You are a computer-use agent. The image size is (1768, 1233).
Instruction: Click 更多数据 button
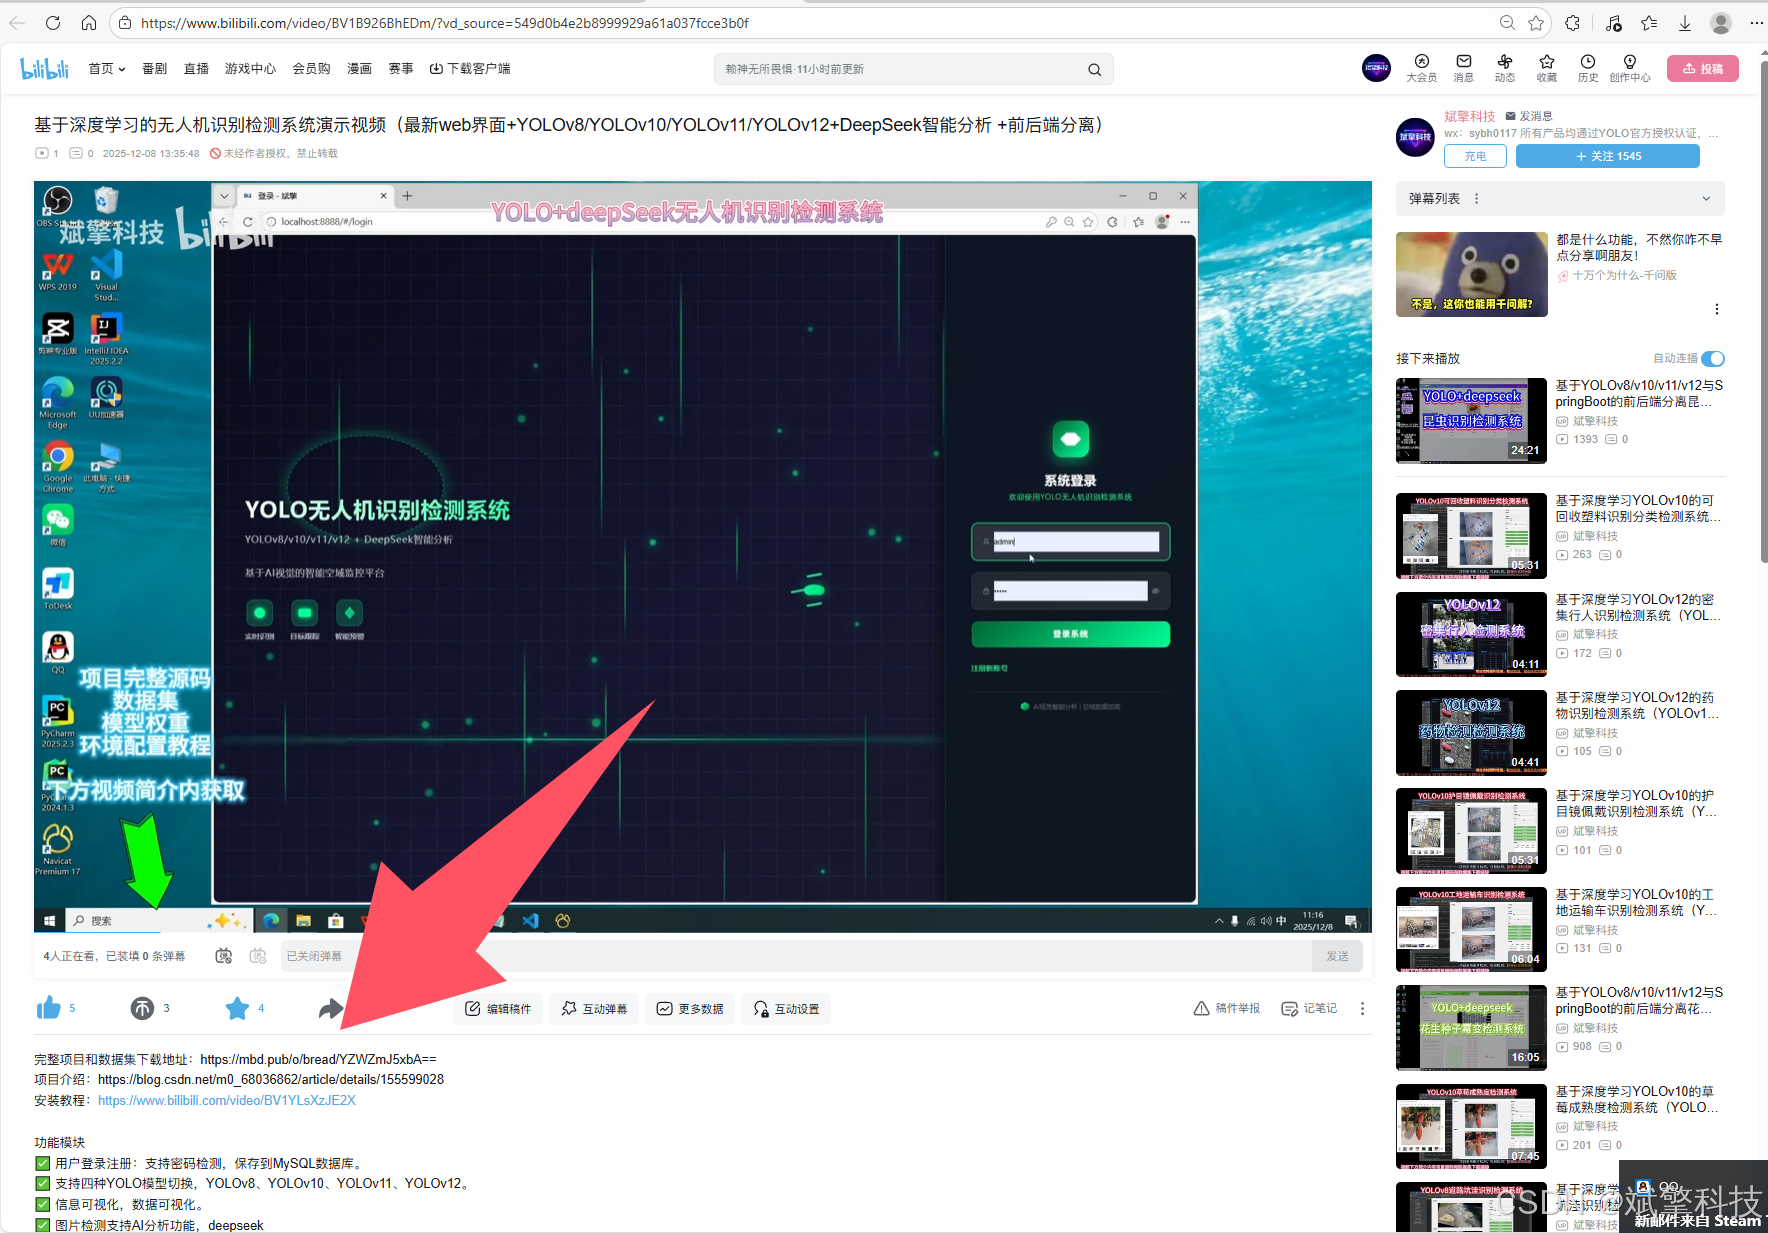690,1009
